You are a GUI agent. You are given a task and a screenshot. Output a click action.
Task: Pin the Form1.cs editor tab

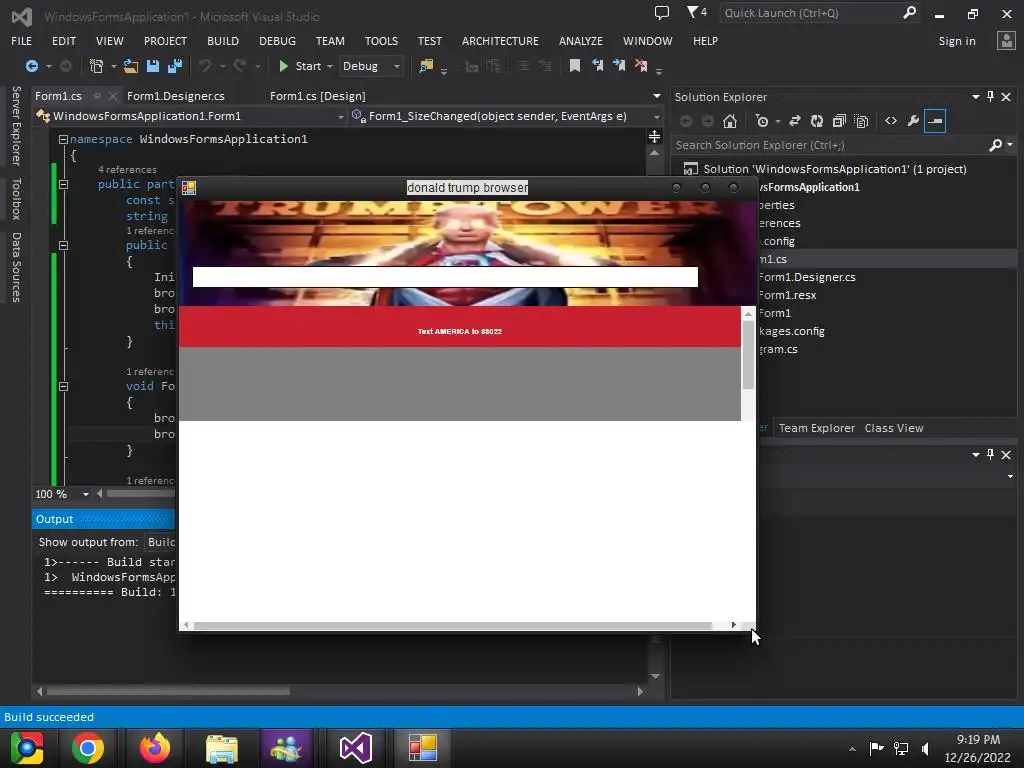click(x=97, y=96)
